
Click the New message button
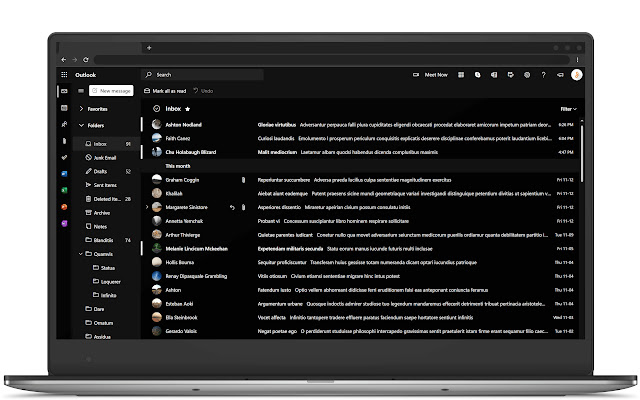pyautogui.click(x=111, y=91)
